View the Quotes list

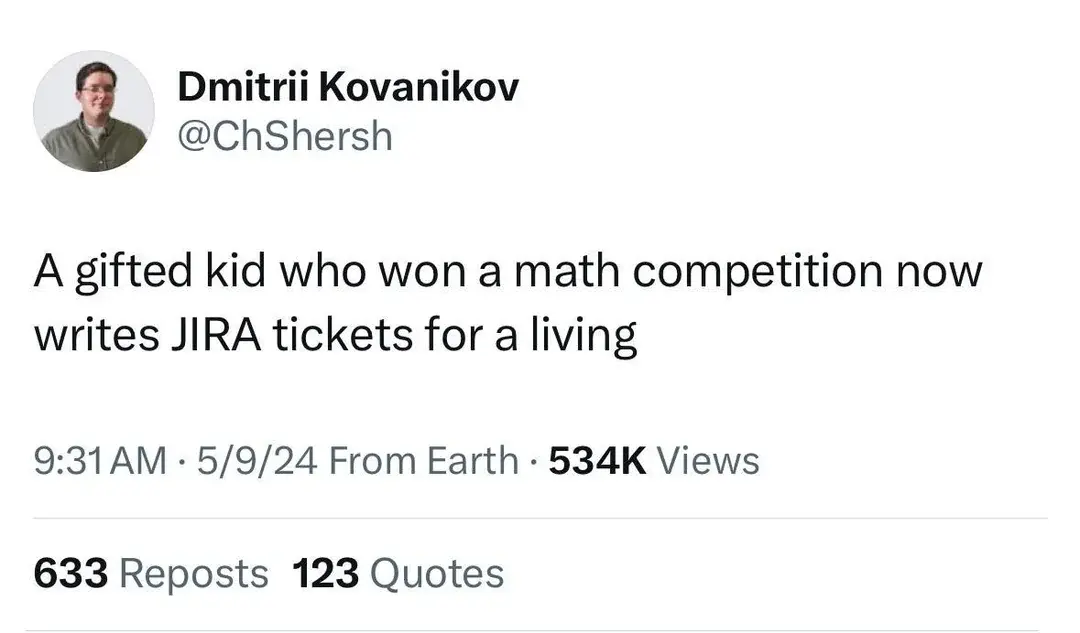click(x=437, y=574)
